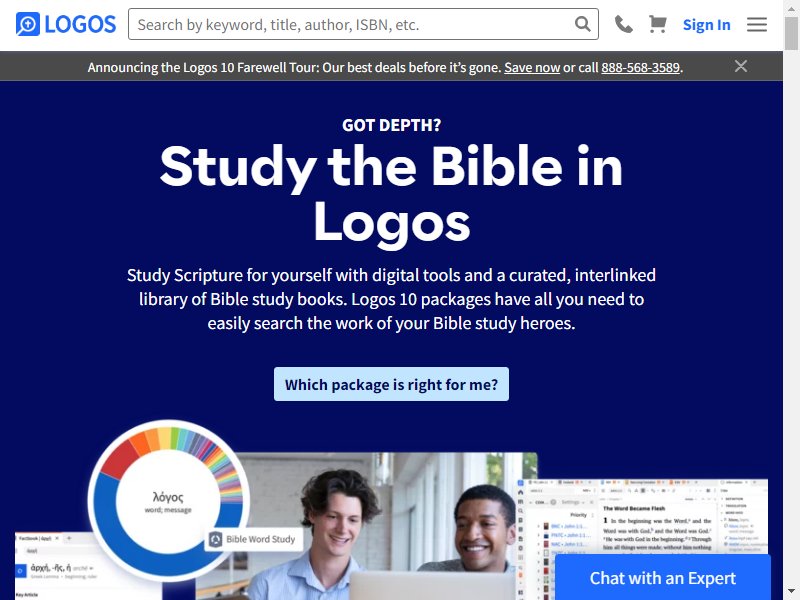Click the λόγος word study donut chart
This screenshot has height=600, width=800.
[168, 501]
